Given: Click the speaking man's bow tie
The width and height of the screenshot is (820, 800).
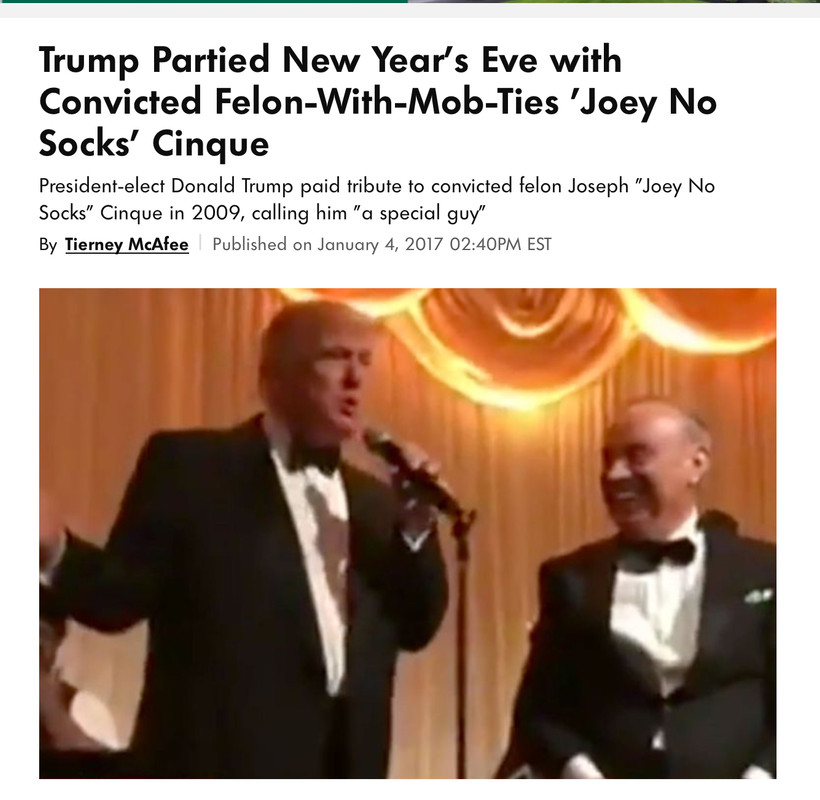Looking at the screenshot, I should point(314,460).
